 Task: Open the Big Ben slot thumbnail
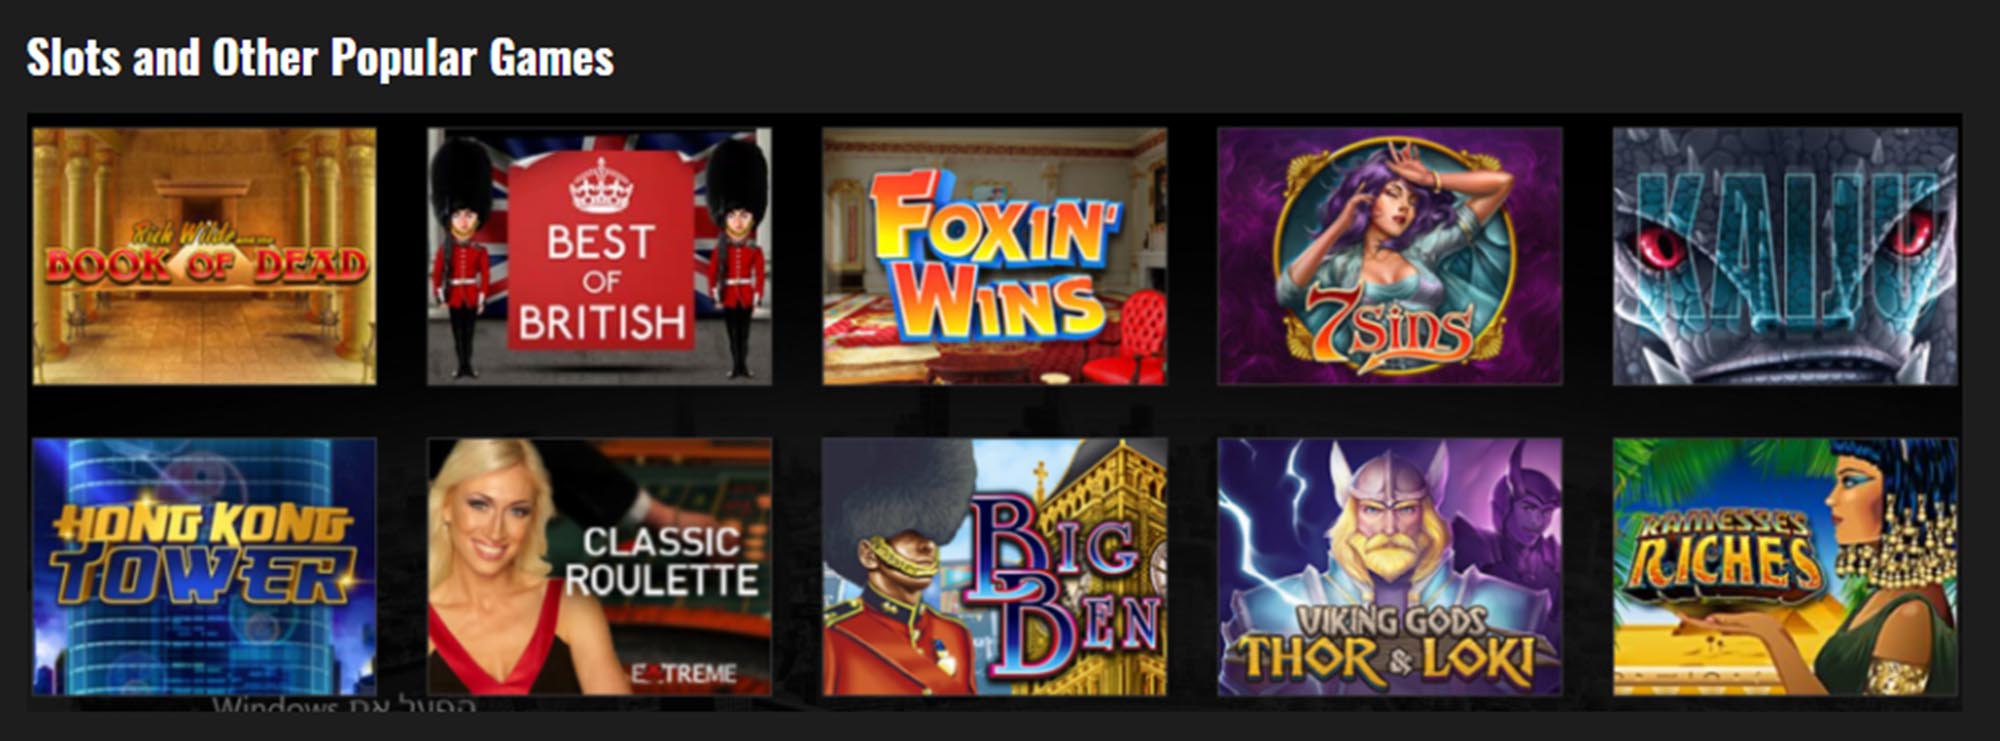[x=994, y=567]
